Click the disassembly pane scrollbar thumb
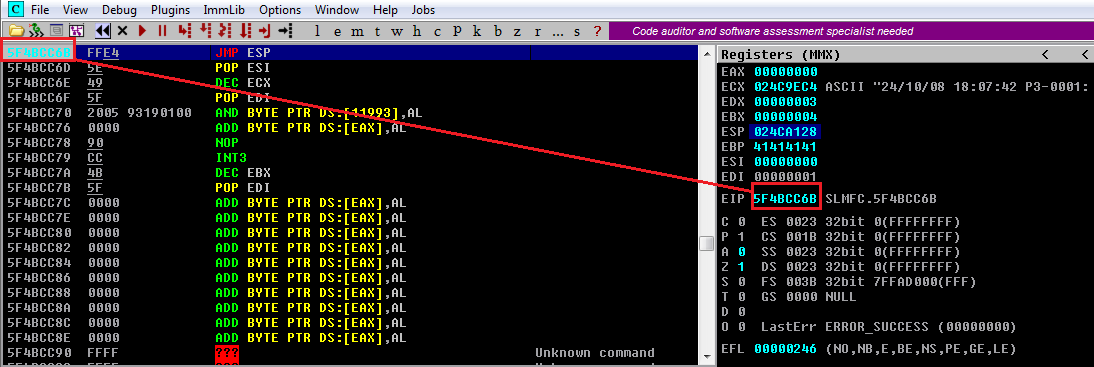 (x=707, y=243)
